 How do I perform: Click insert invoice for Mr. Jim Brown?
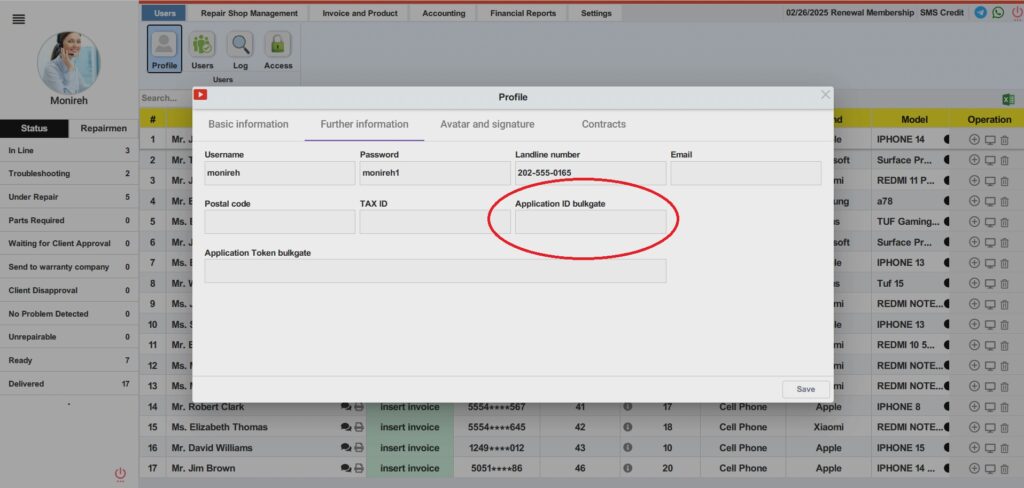[x=410, y=468]
